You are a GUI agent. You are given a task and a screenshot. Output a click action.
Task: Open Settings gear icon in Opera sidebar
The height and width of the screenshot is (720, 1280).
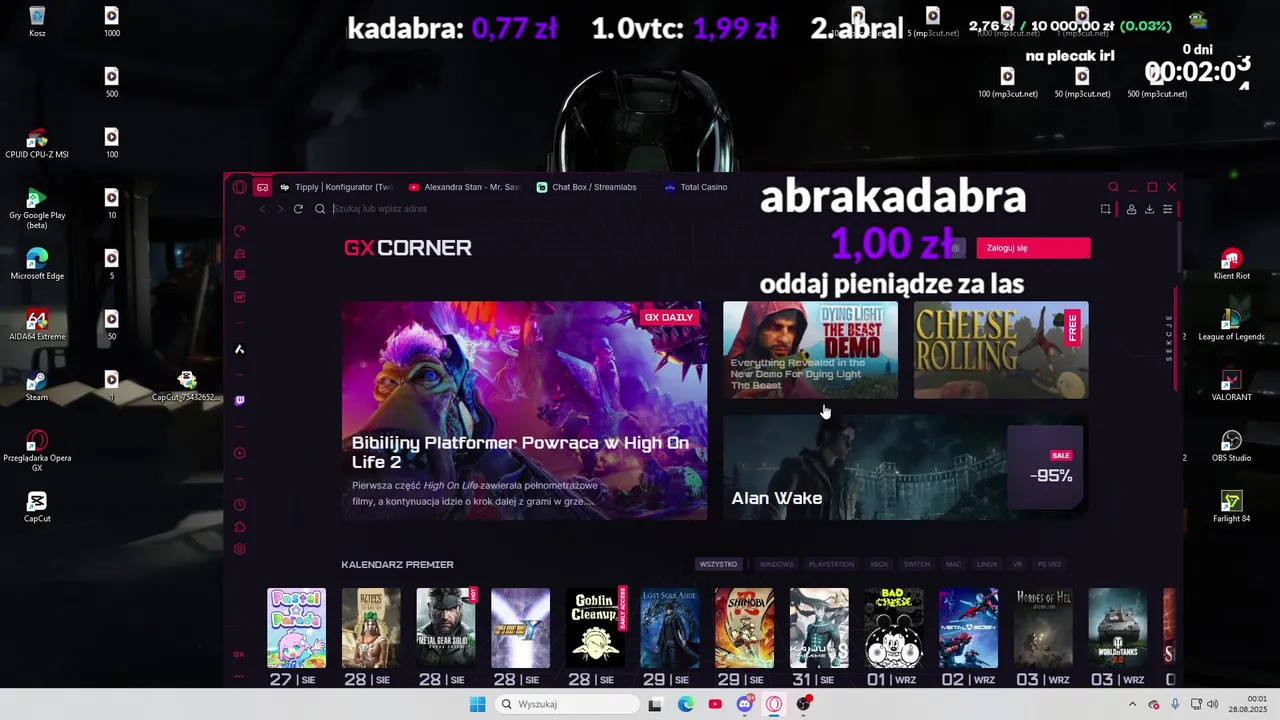[239, 549]
